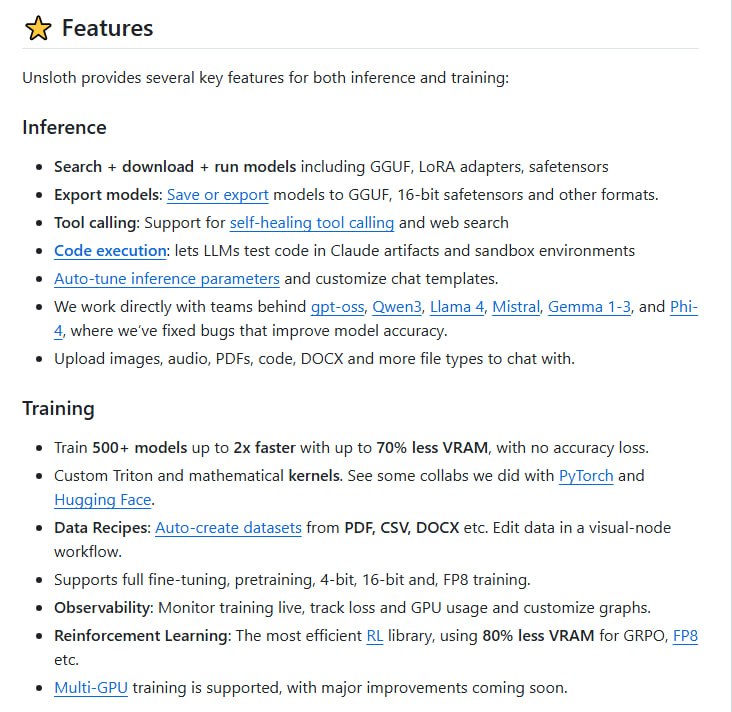The height and width of the screenshot is (712, 732).
Task: Click the Training section heading
Action: pyautogui.click(x=58, y=409)
